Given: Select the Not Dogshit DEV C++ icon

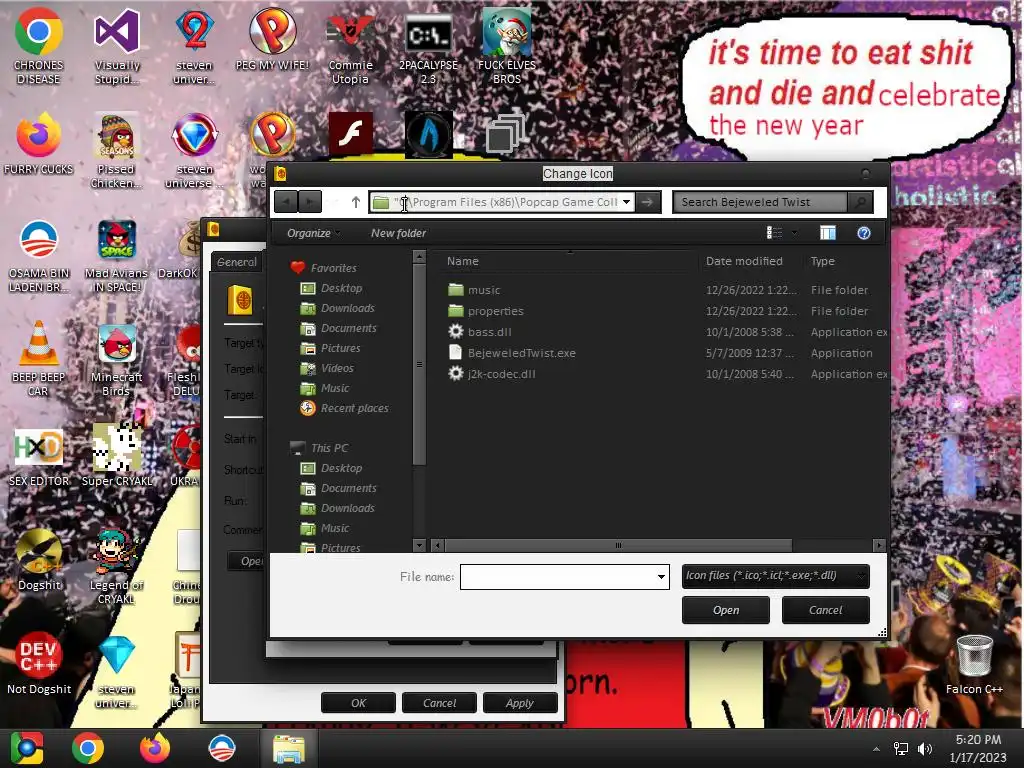Looking at the screenshot, I should pos(39,662).
